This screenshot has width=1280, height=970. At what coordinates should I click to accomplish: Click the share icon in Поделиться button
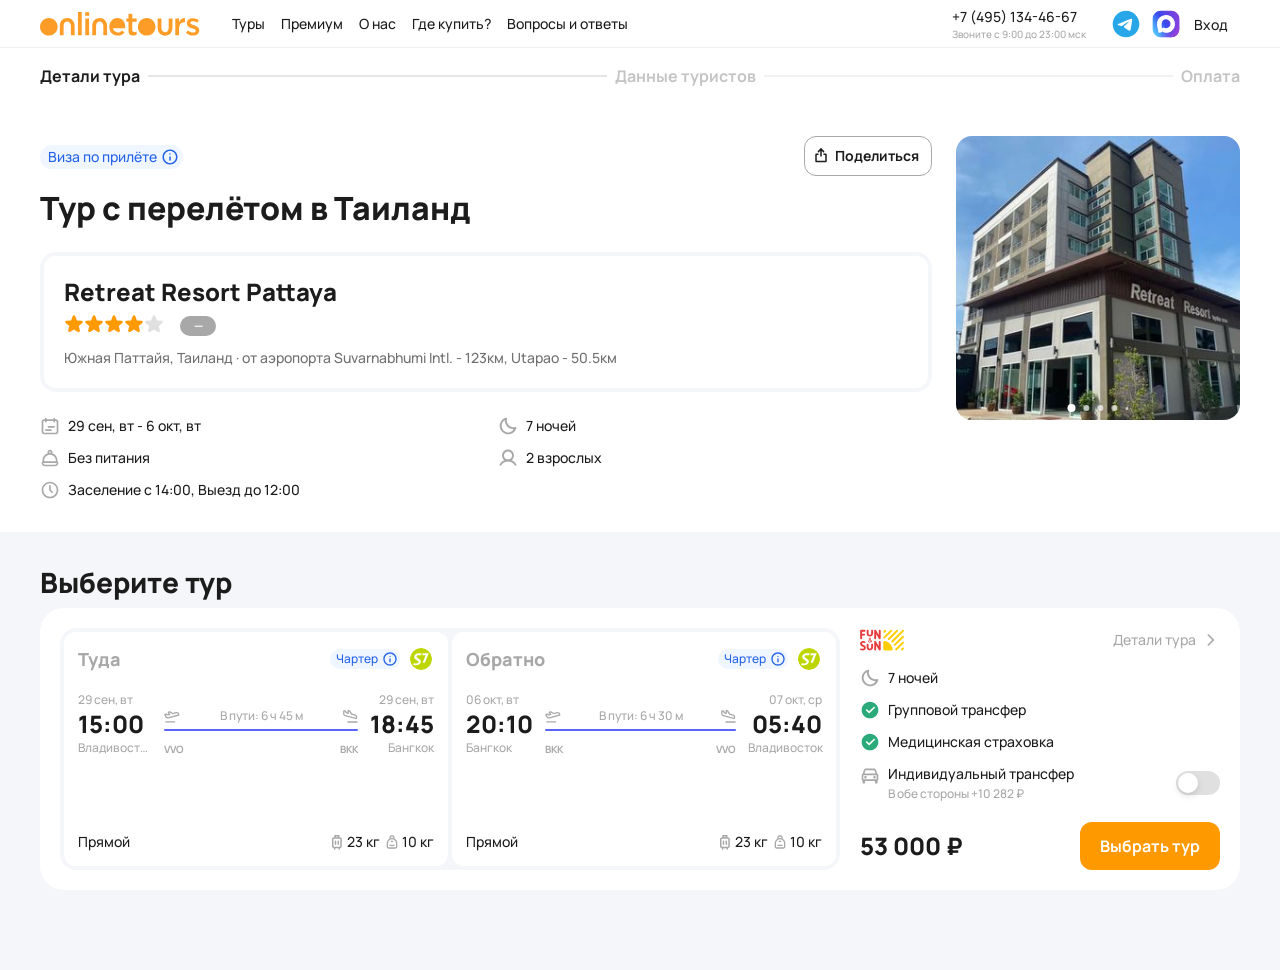coord(821,156)
